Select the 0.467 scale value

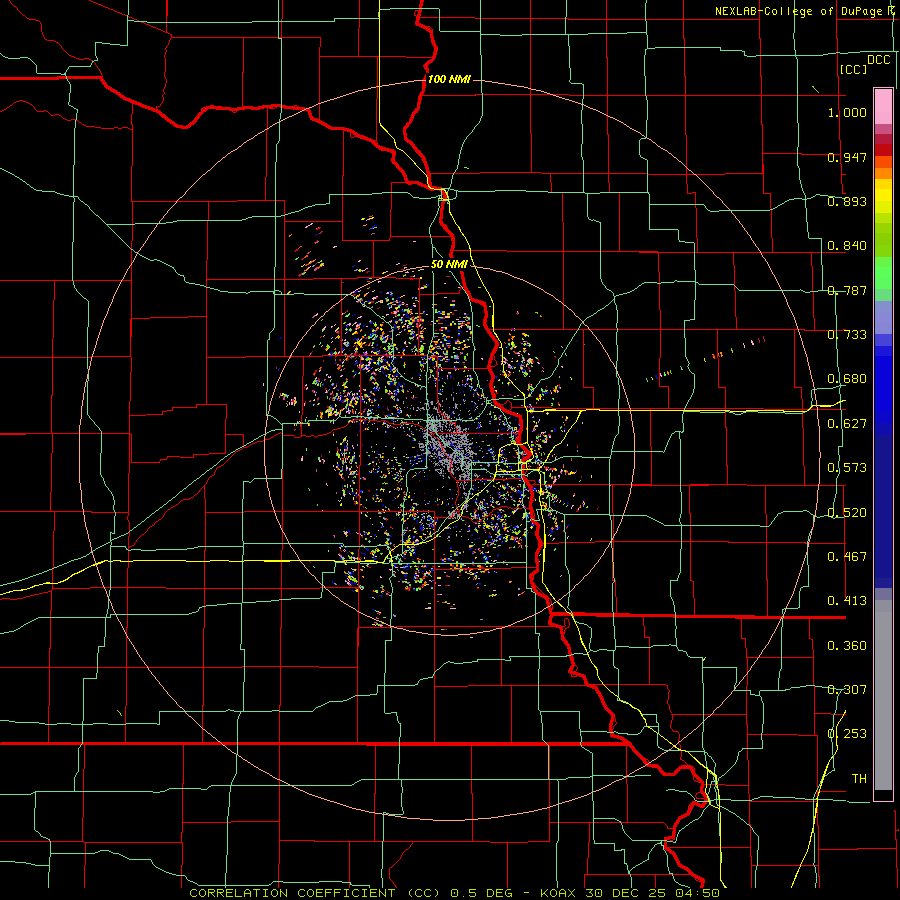[847, 557]
